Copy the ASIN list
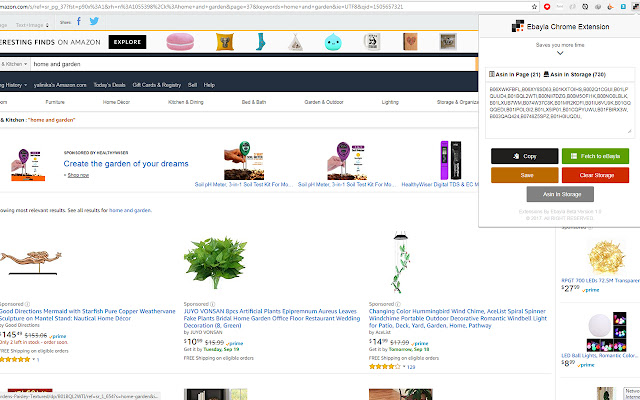The width and height of the screenshot is (640, 400). [x=524, y=156]
